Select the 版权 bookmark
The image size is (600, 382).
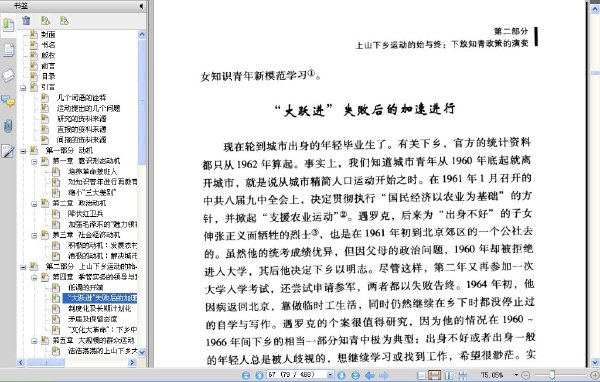point(48,56)
